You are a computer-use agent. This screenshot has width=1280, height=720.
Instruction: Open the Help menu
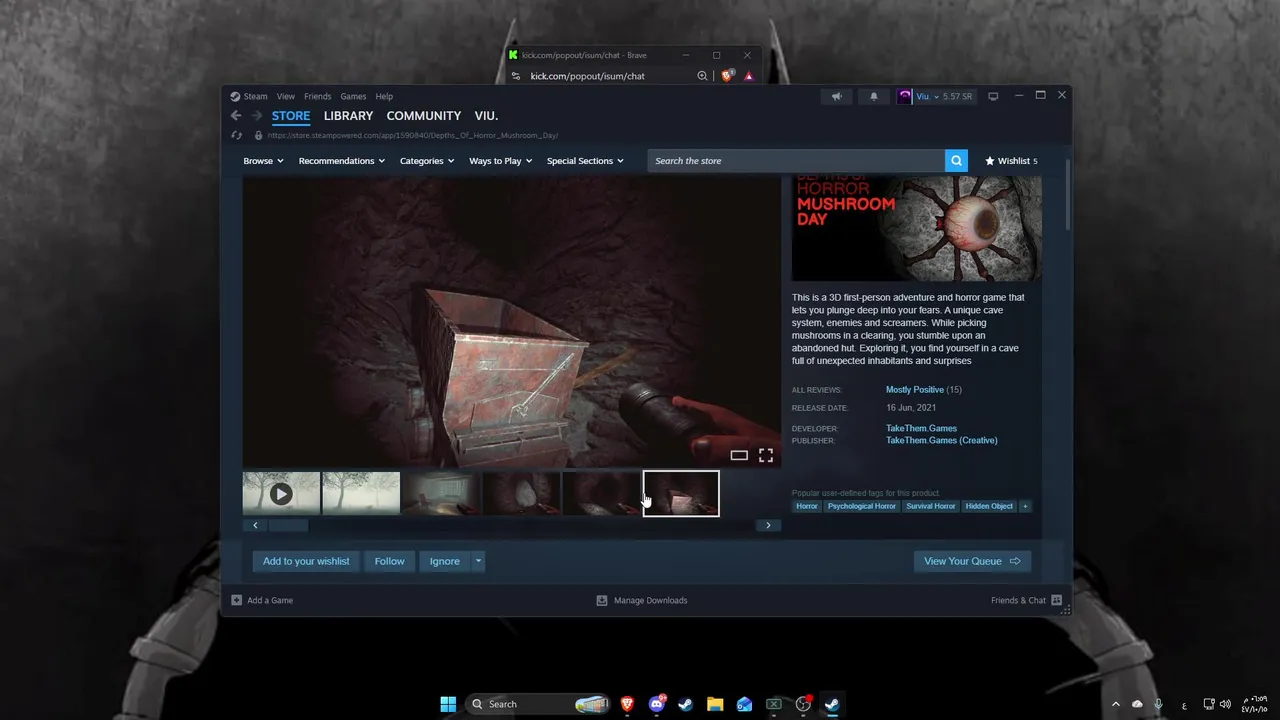pos(384,96)
